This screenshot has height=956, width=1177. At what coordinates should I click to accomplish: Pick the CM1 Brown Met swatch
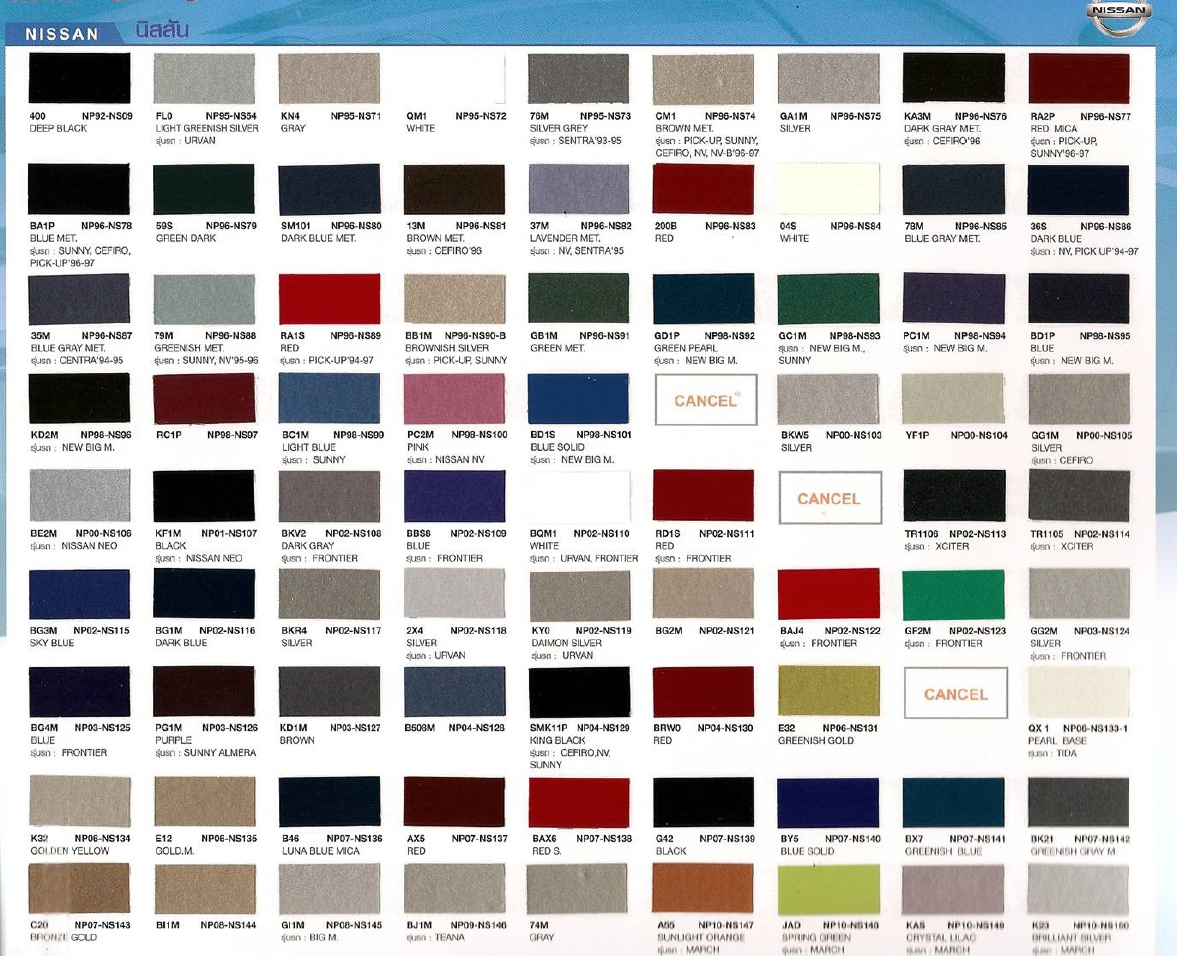[x=703, y=78]
